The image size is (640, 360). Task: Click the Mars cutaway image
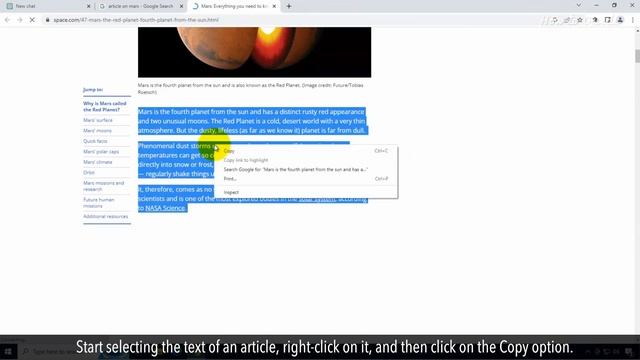(254, 52)
